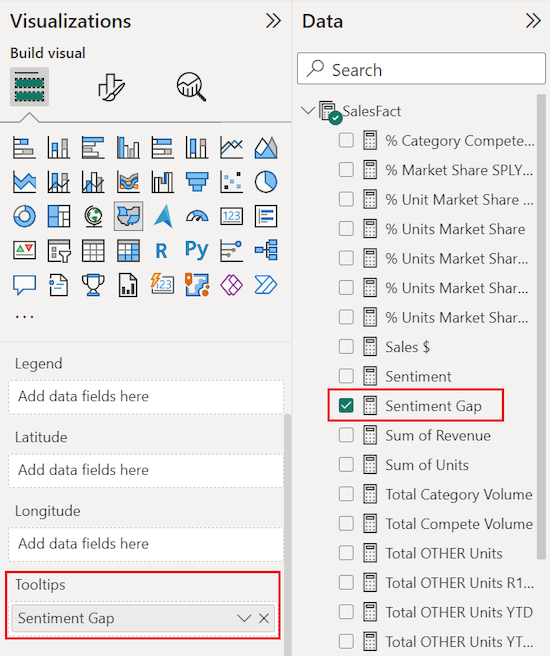Select the line chart visual
This screenshot has width=550, height=656.
pos(231,148)
